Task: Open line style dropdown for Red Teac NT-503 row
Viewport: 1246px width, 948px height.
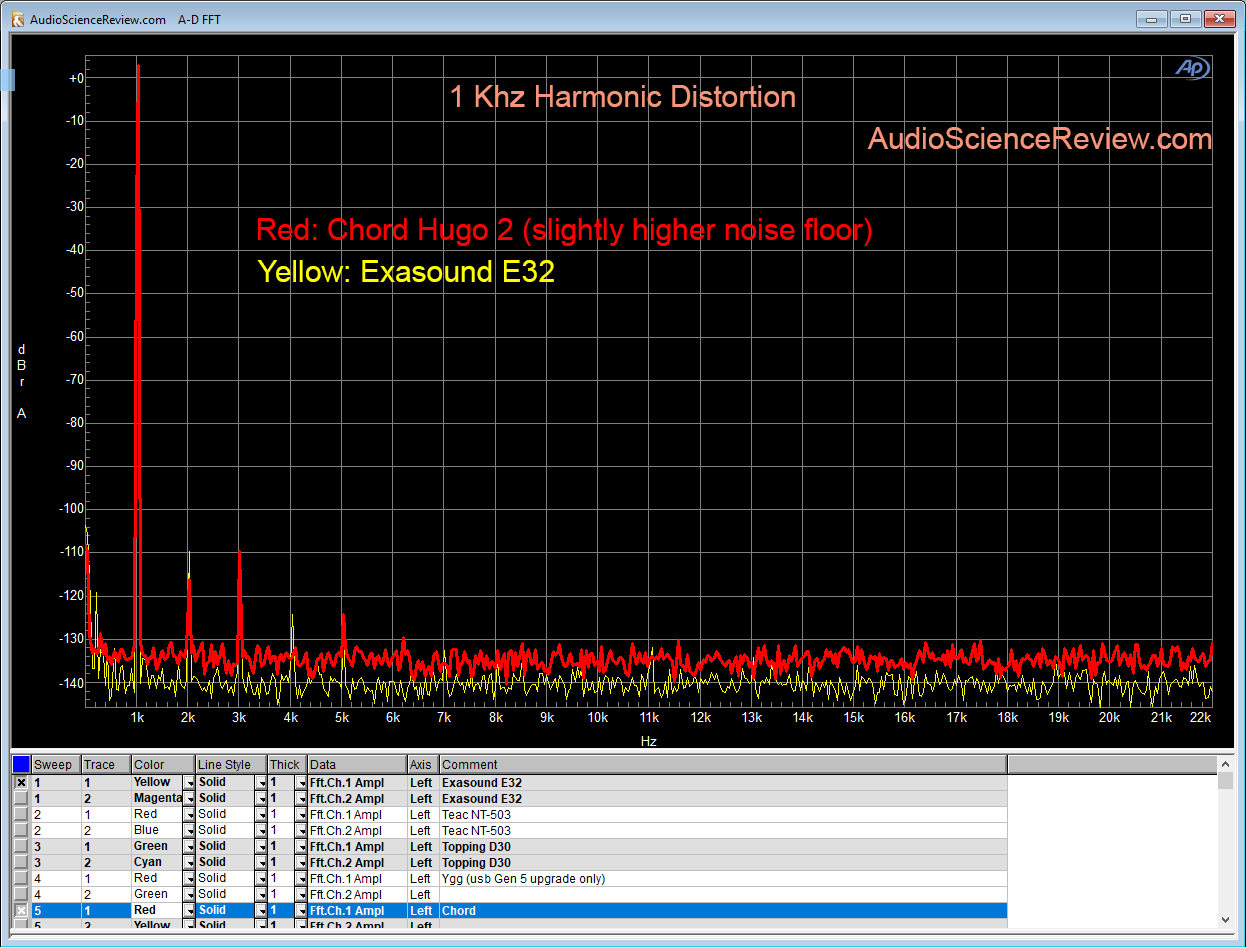Action: [261, 814]
